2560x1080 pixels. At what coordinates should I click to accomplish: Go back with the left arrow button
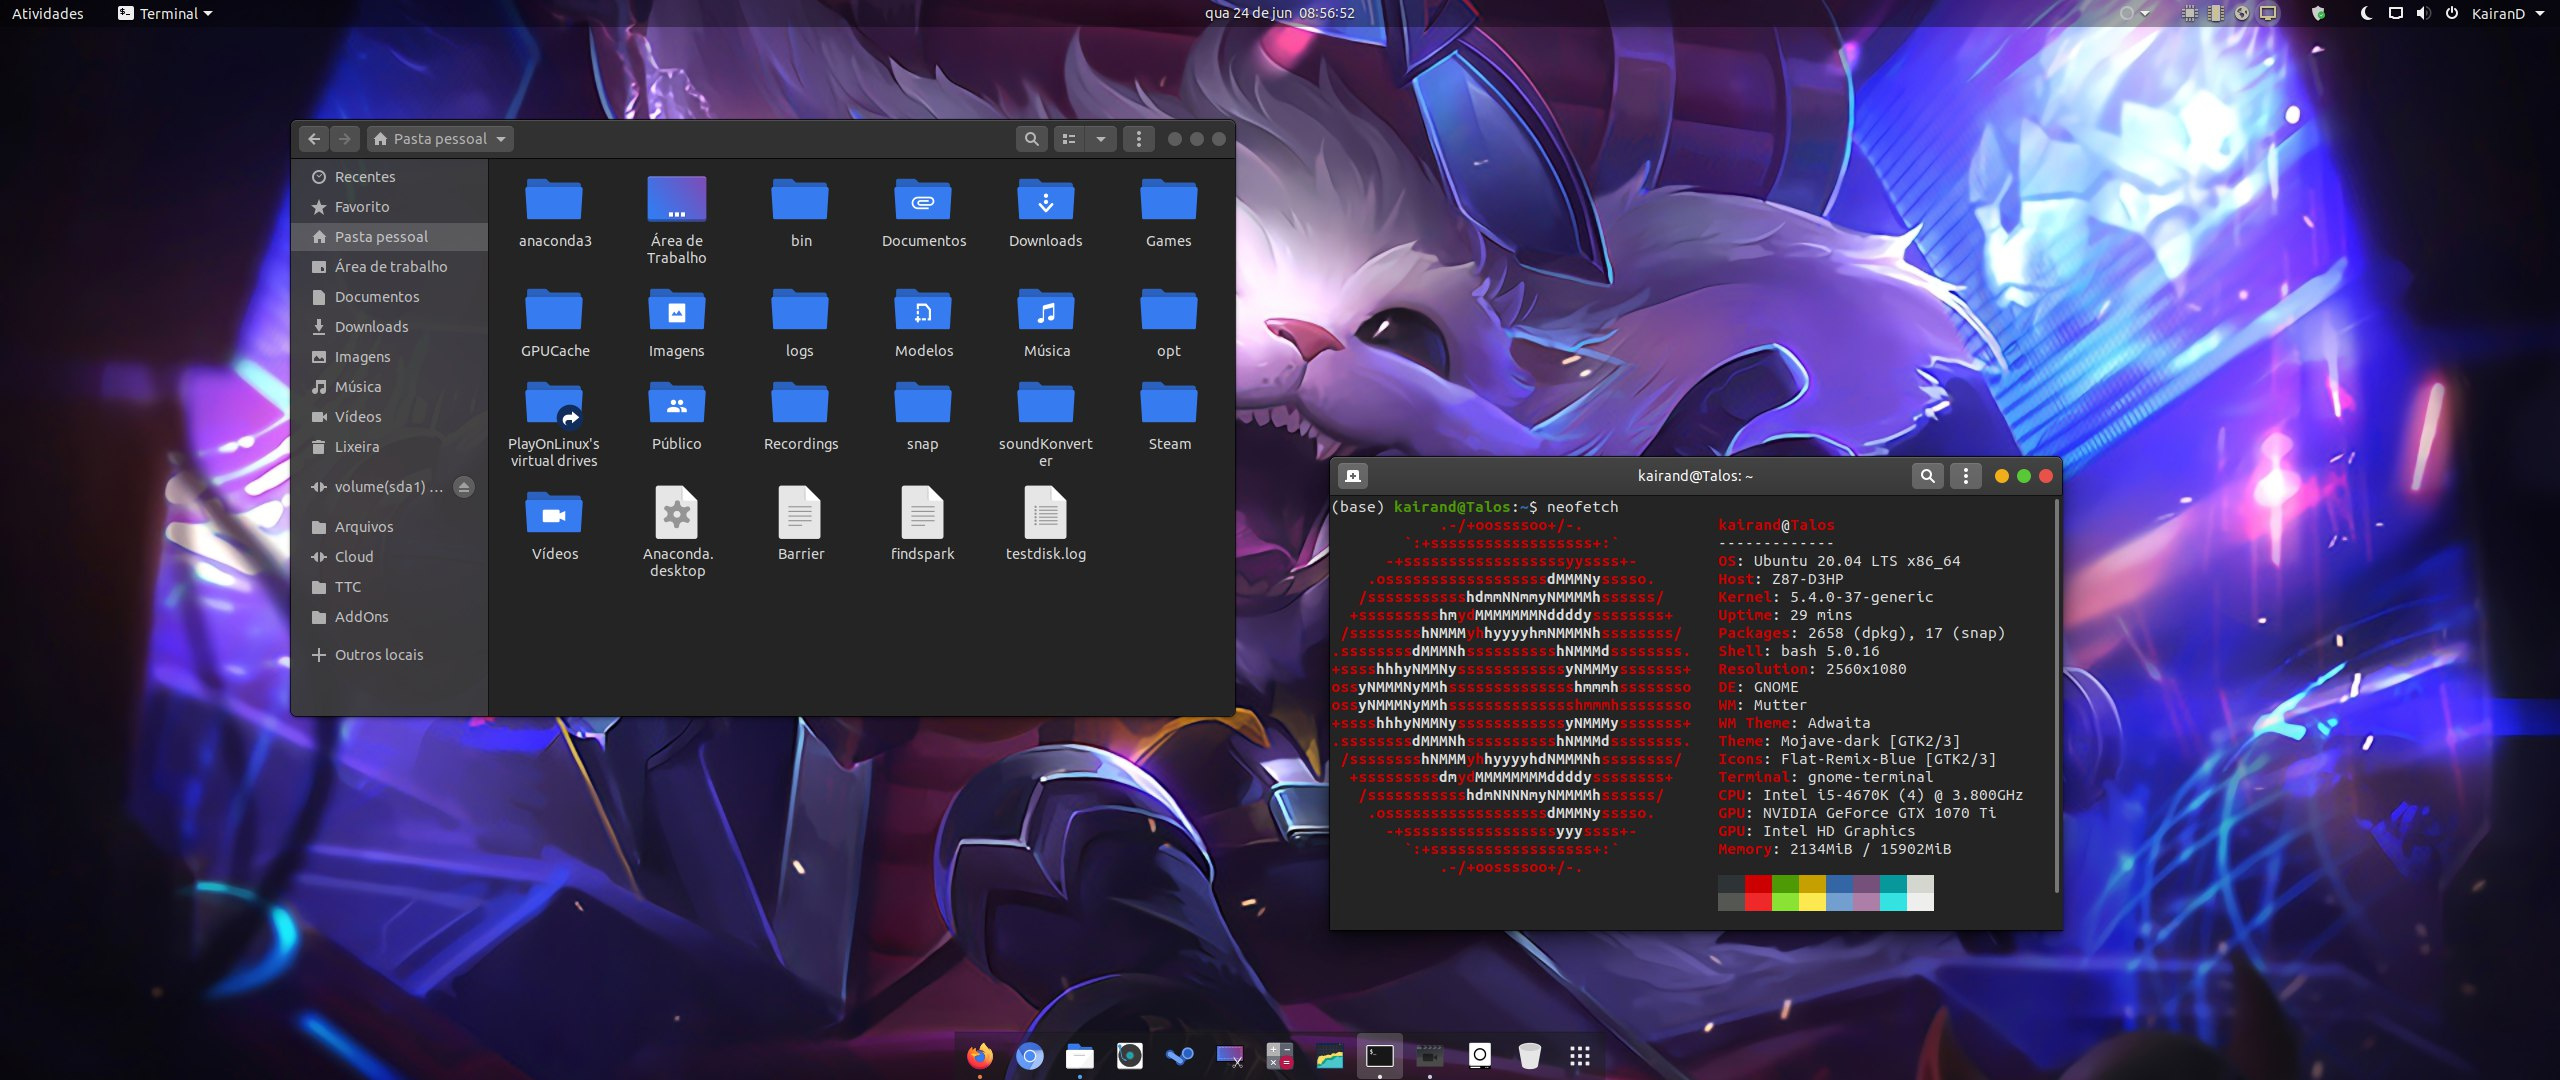coord(314,139)
